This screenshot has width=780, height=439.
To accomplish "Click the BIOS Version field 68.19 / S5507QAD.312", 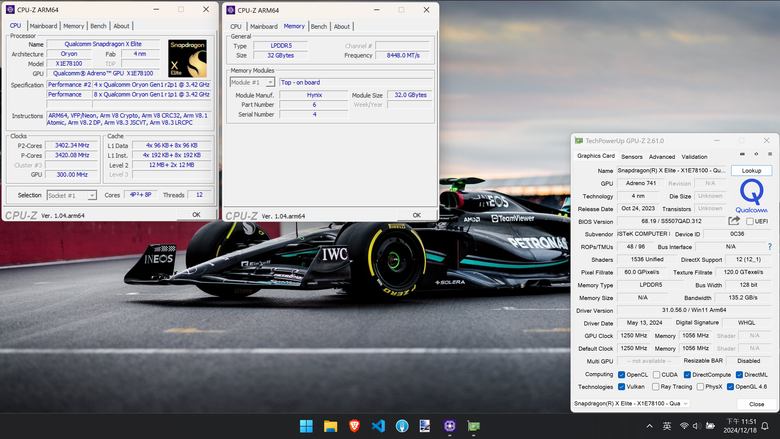I will coord(672,221).
